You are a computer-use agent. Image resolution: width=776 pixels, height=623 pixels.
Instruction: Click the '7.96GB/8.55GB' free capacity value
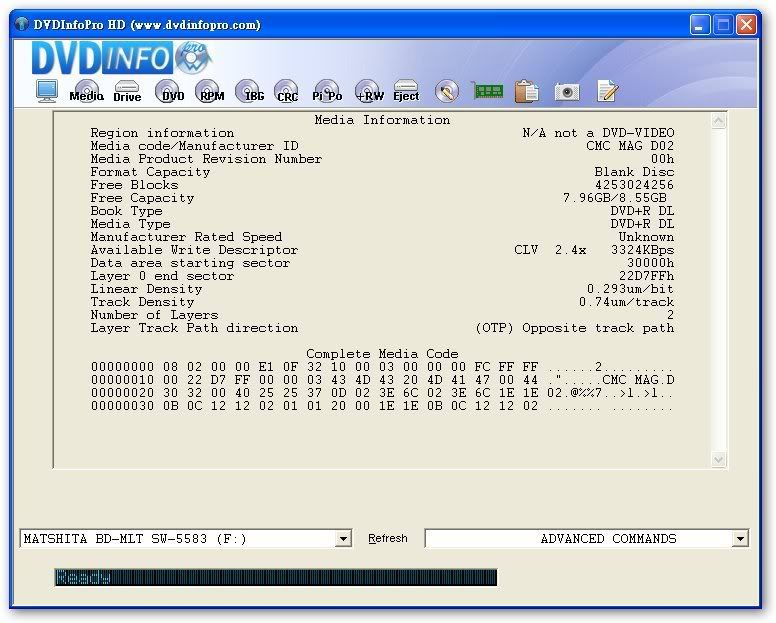[615, 198]
